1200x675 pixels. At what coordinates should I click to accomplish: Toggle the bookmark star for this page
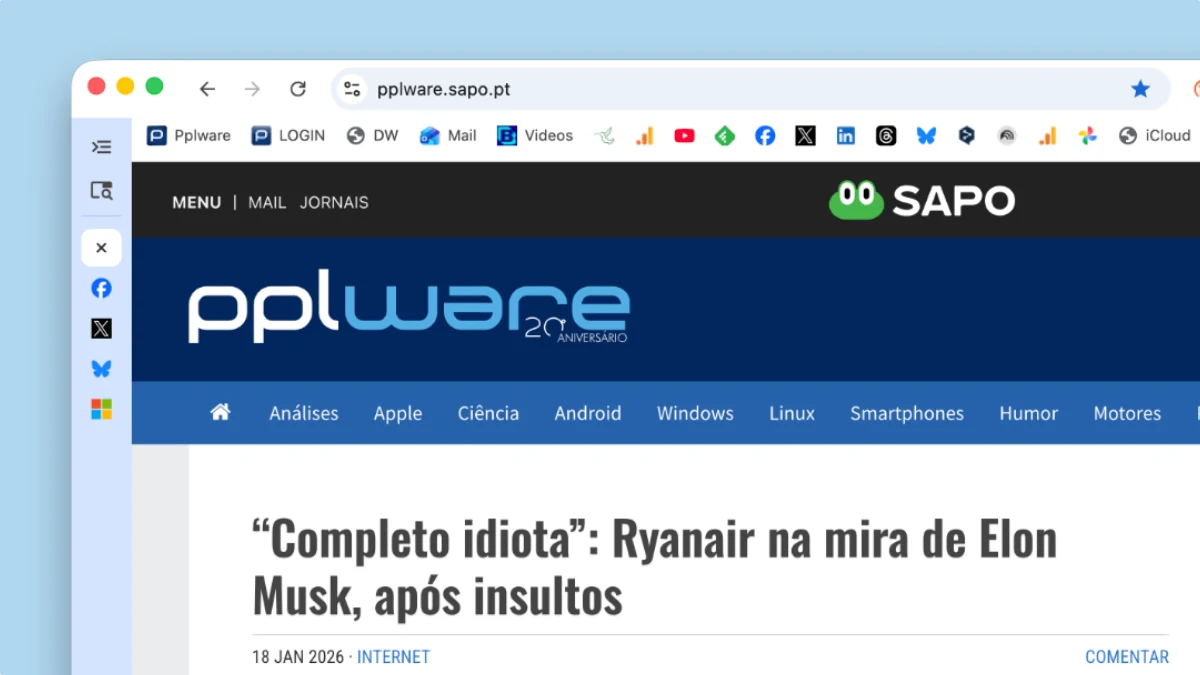click(1140, 89)
